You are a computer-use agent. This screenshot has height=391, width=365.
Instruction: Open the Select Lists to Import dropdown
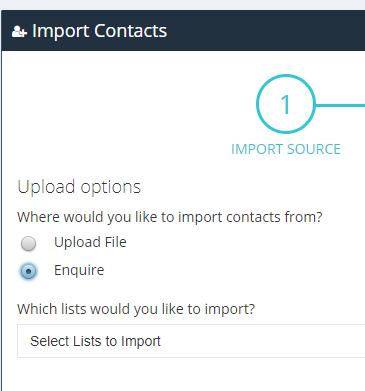pyautogui.click(x=191, y=341)
